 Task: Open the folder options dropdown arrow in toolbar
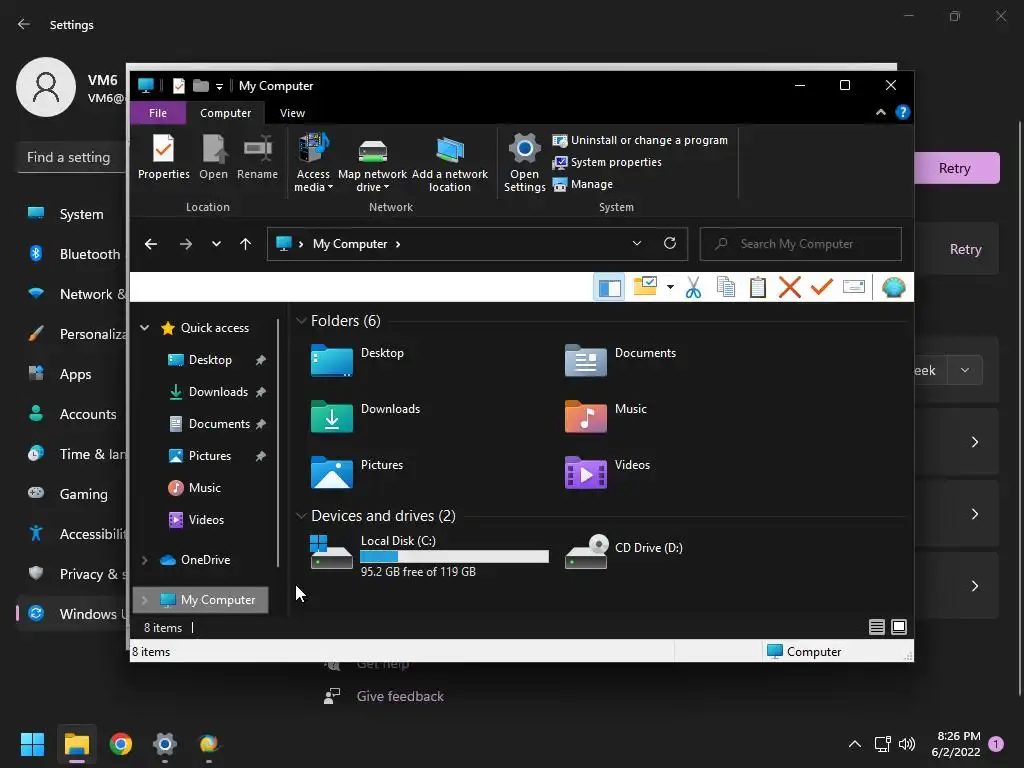pos(670,287)
